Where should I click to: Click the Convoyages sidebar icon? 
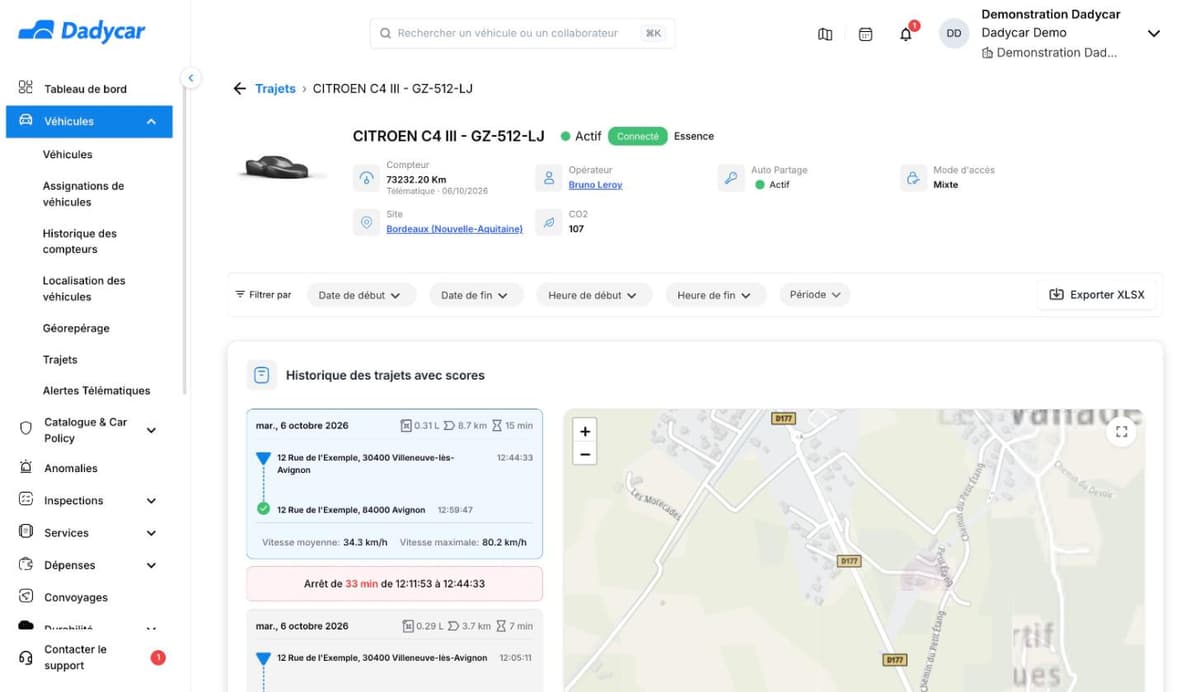tap(26, 597)
